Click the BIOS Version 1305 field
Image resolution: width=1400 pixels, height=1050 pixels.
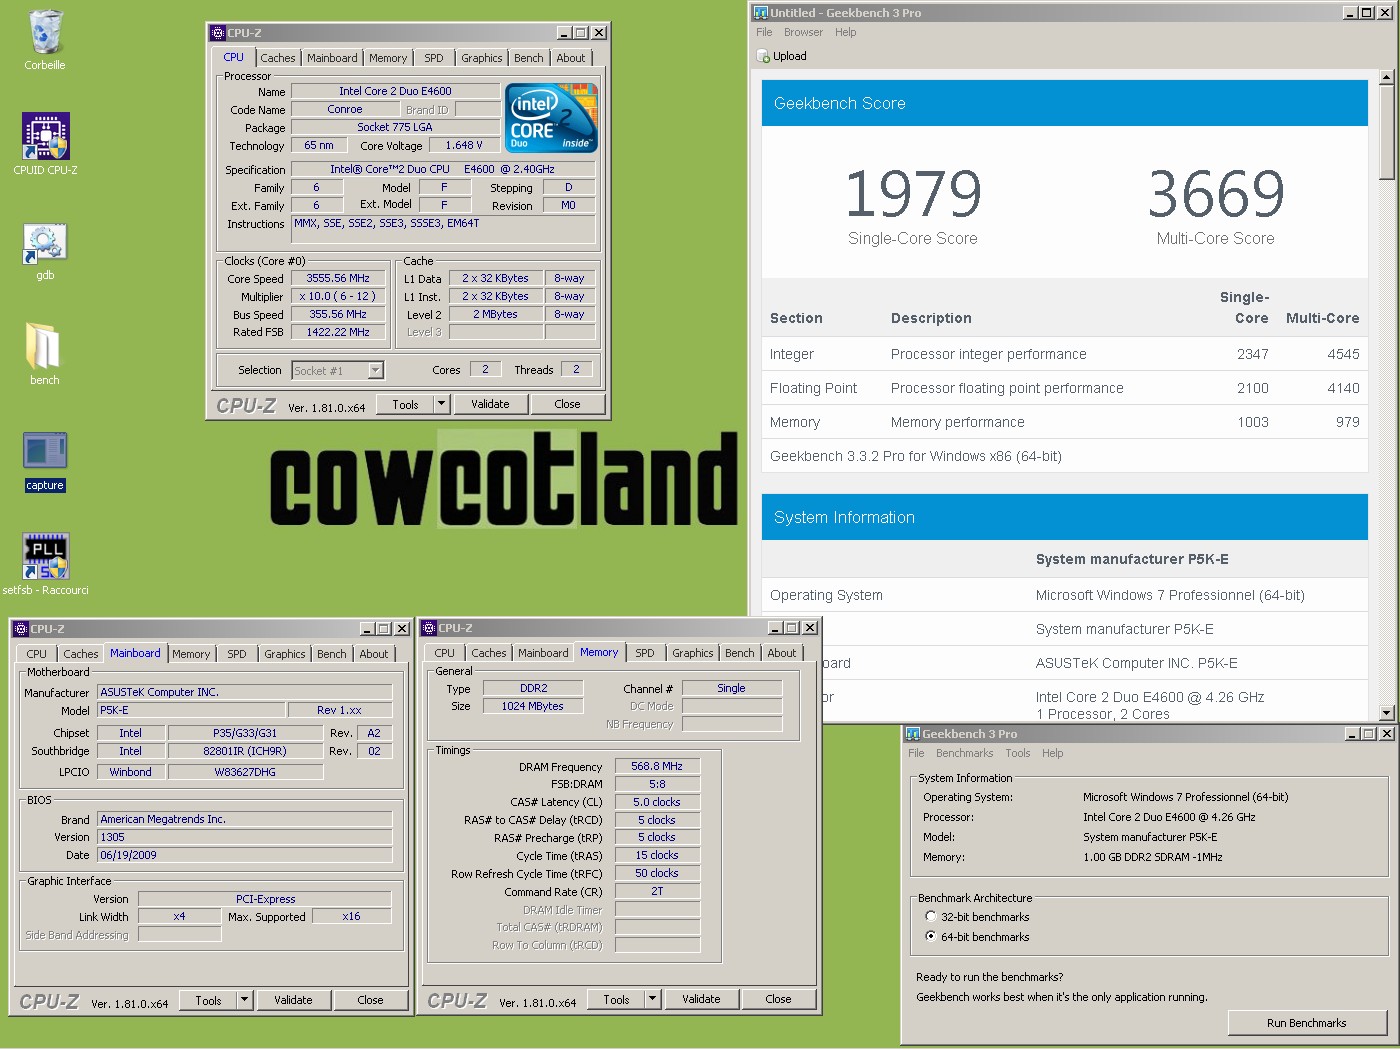coord(245,837)
